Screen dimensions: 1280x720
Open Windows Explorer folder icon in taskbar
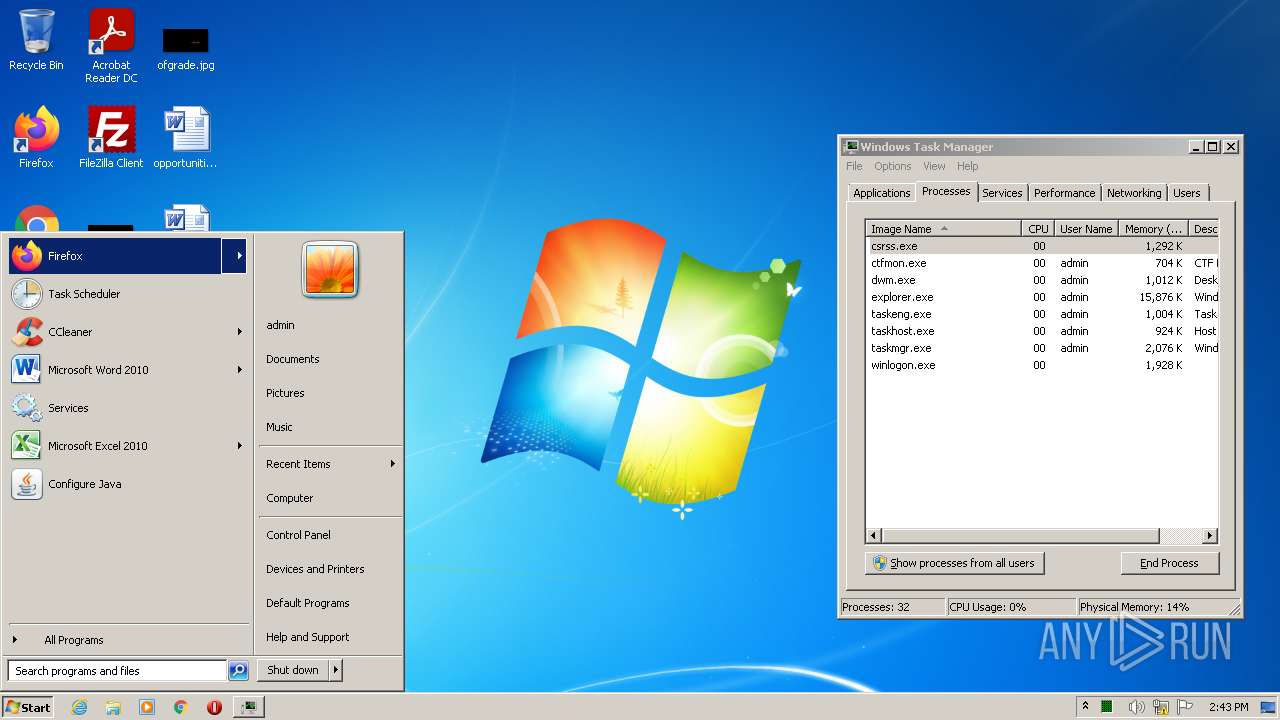coord(113,707)
